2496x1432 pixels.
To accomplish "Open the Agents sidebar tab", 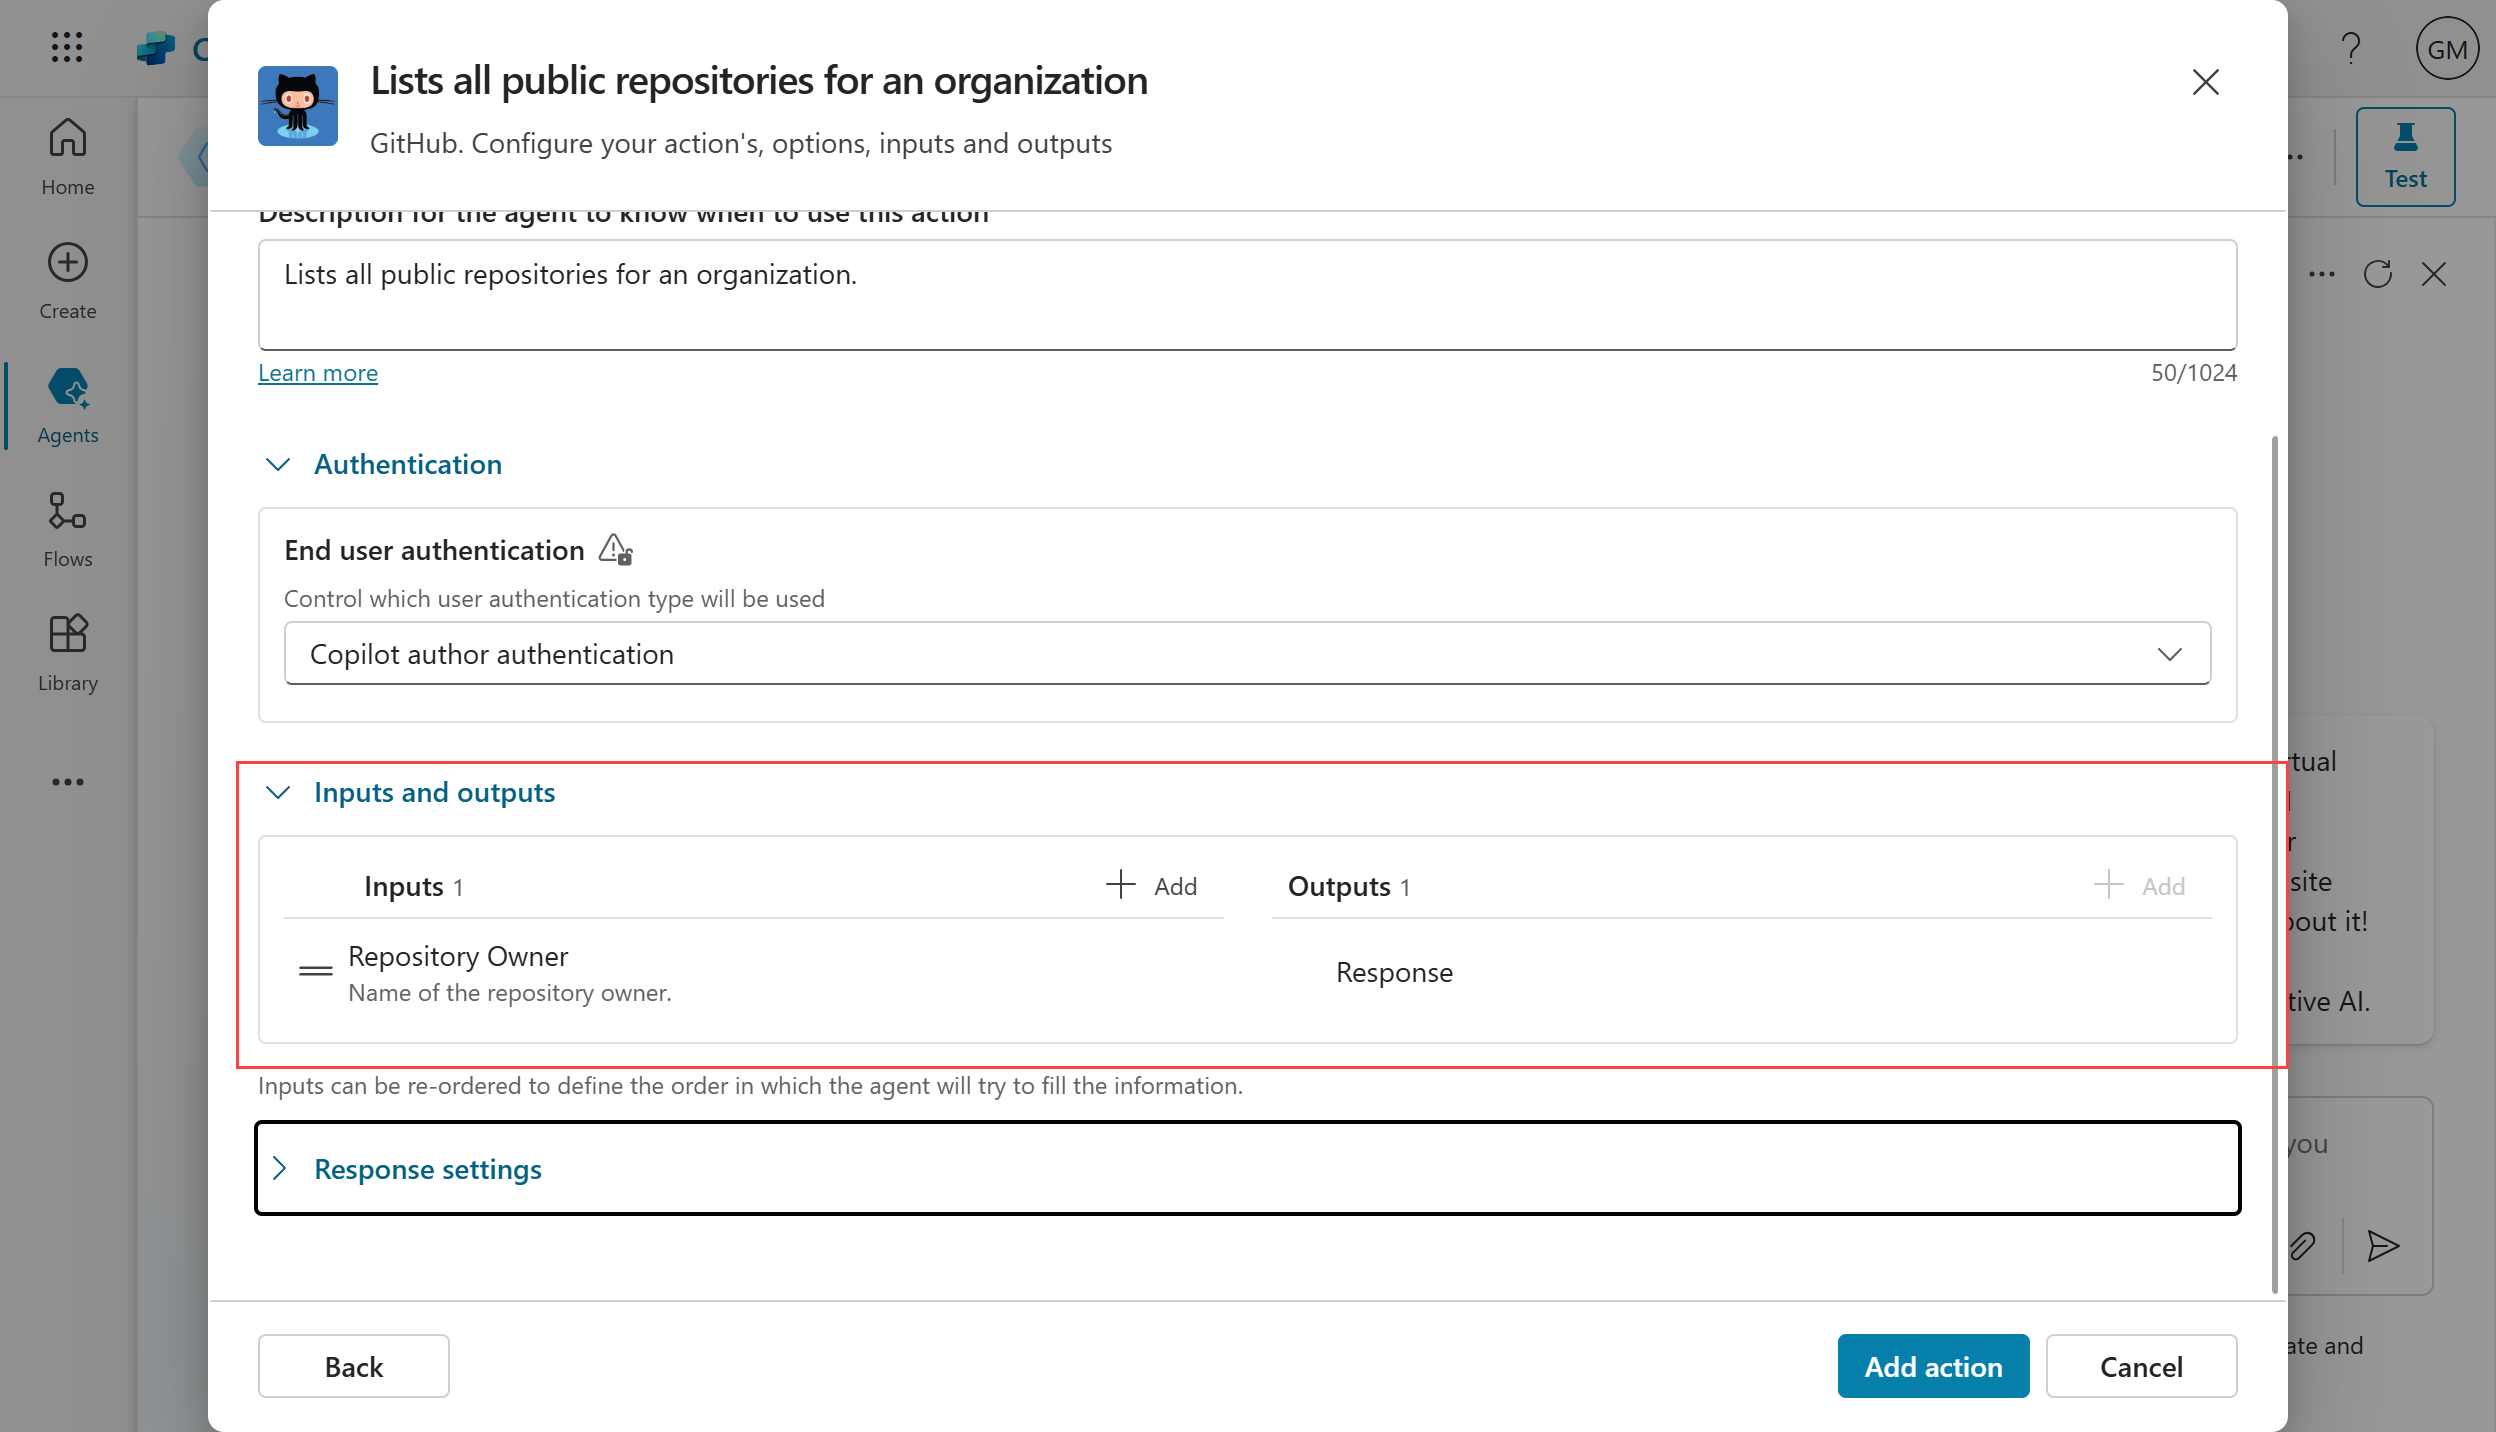I will [x=67, y=404].
